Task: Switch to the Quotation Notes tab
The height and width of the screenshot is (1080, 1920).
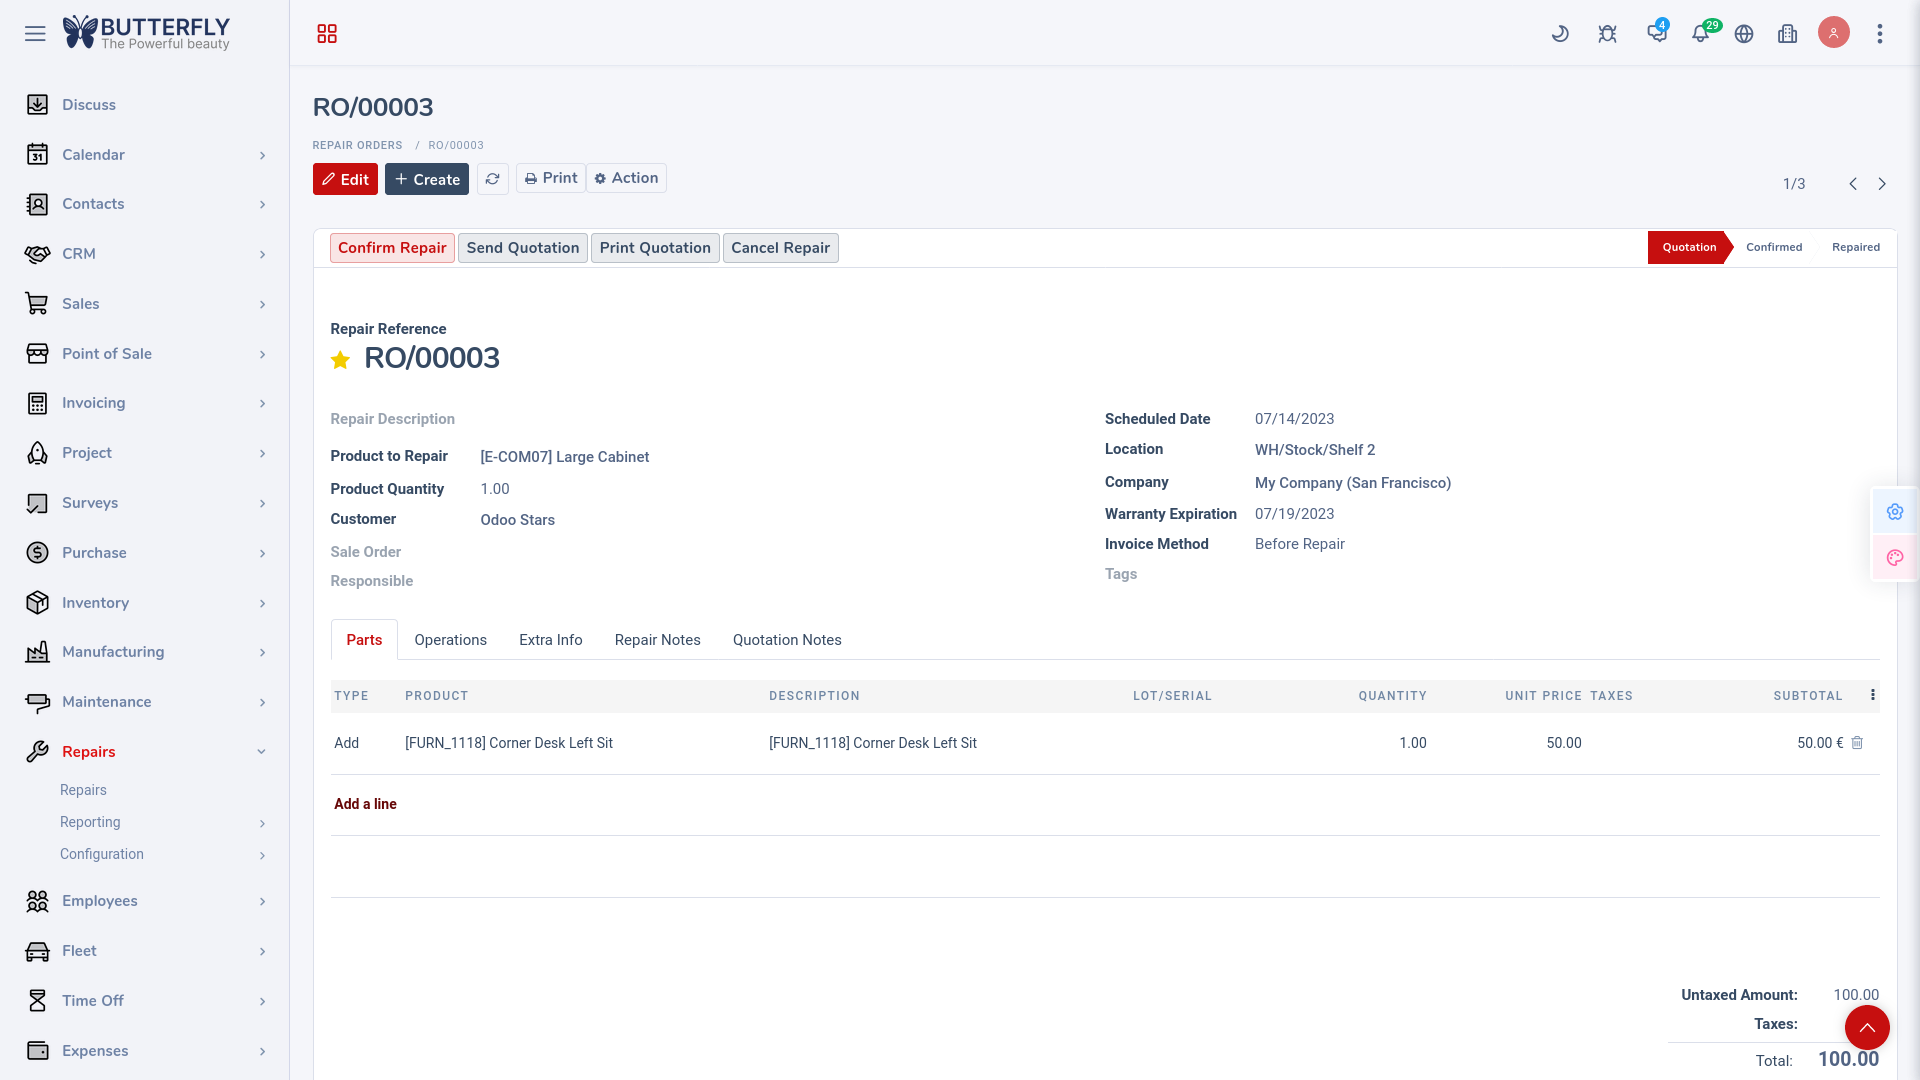Action: (x=787, y=640)
